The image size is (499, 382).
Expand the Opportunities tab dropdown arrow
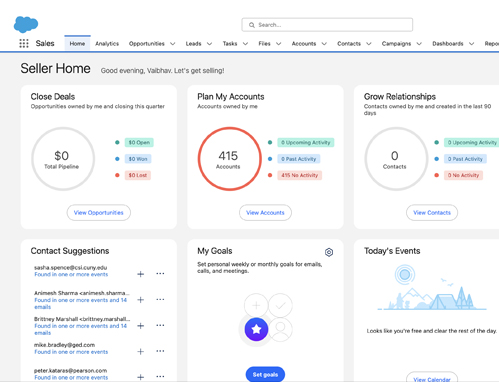(173, 44)
